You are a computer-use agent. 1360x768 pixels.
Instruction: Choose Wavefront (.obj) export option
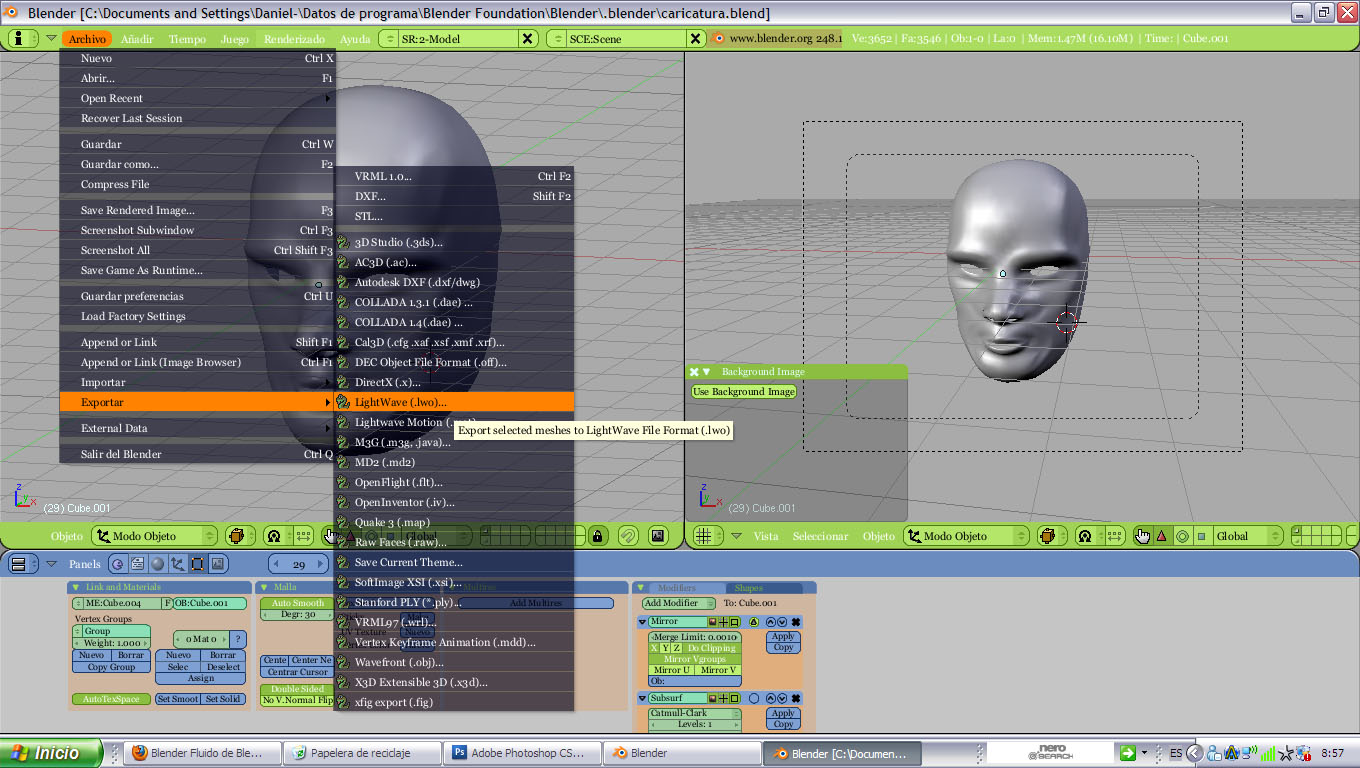[455, 662]
